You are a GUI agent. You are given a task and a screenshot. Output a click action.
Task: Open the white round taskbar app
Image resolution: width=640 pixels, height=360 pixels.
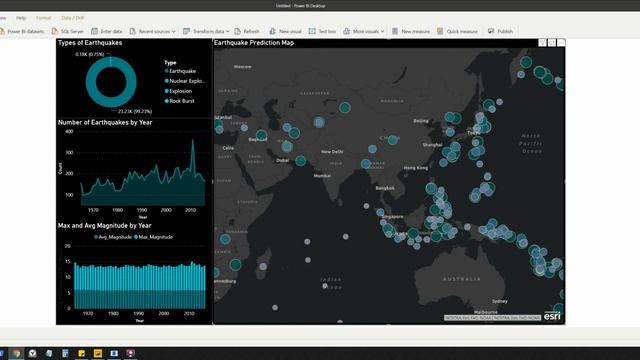pyautogui.click(x=33, y=353)
